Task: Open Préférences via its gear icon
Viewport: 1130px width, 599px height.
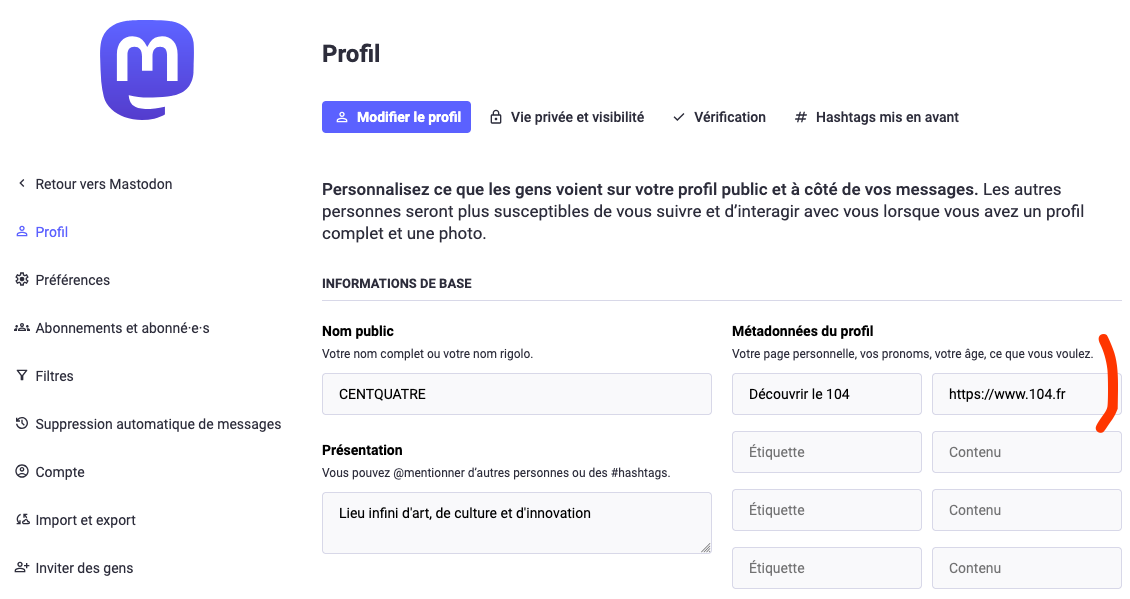Action: click(x=22, y=280)
